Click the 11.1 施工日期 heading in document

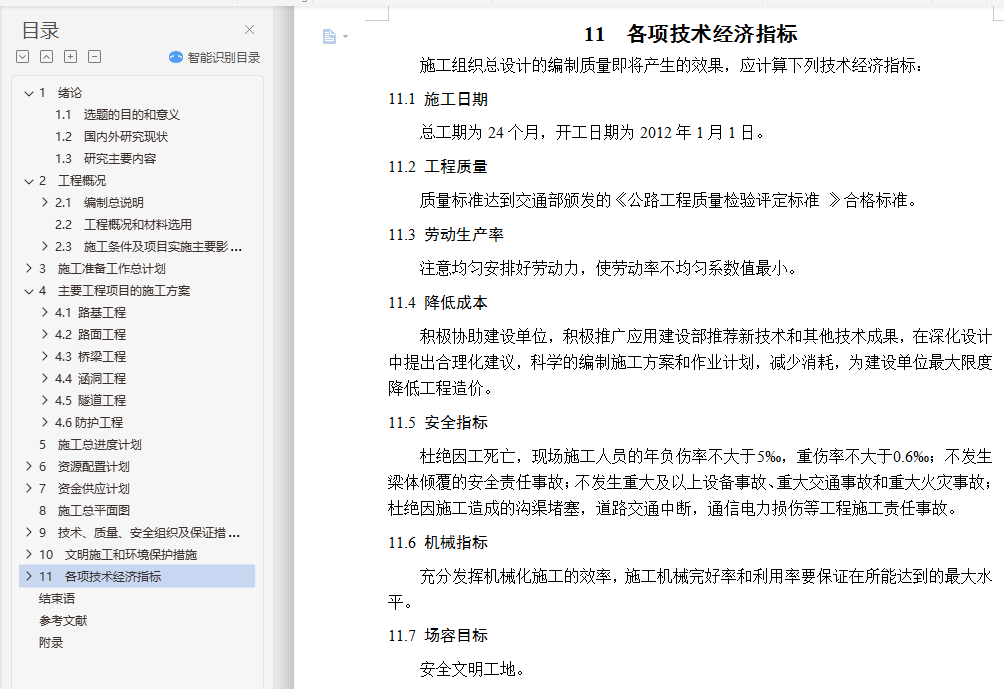point(438,99)
